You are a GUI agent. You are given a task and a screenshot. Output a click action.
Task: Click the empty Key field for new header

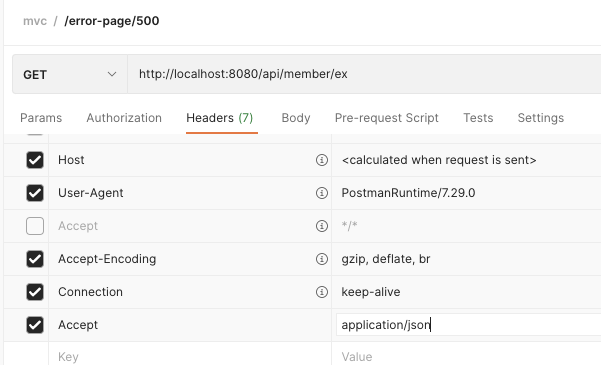click(190, 357)
